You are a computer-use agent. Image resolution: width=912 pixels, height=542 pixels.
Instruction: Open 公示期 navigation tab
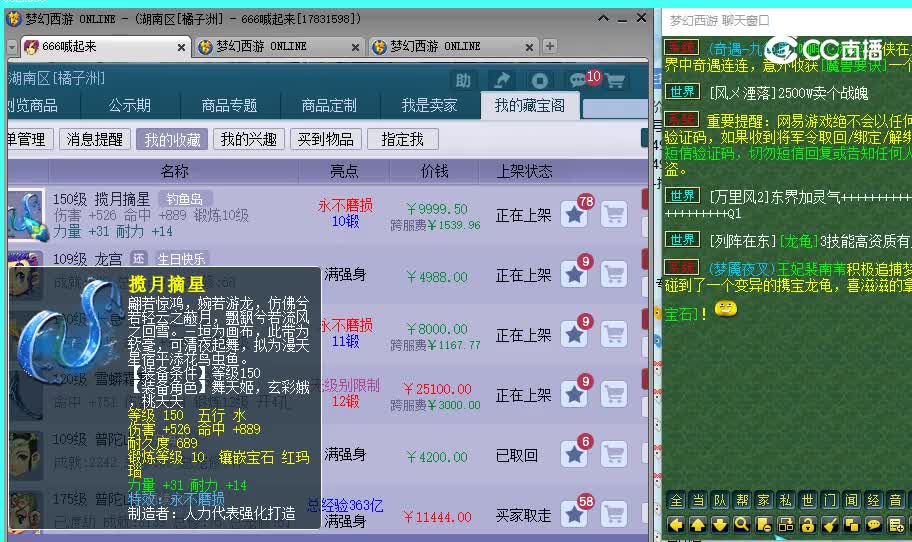click(130, 105)
